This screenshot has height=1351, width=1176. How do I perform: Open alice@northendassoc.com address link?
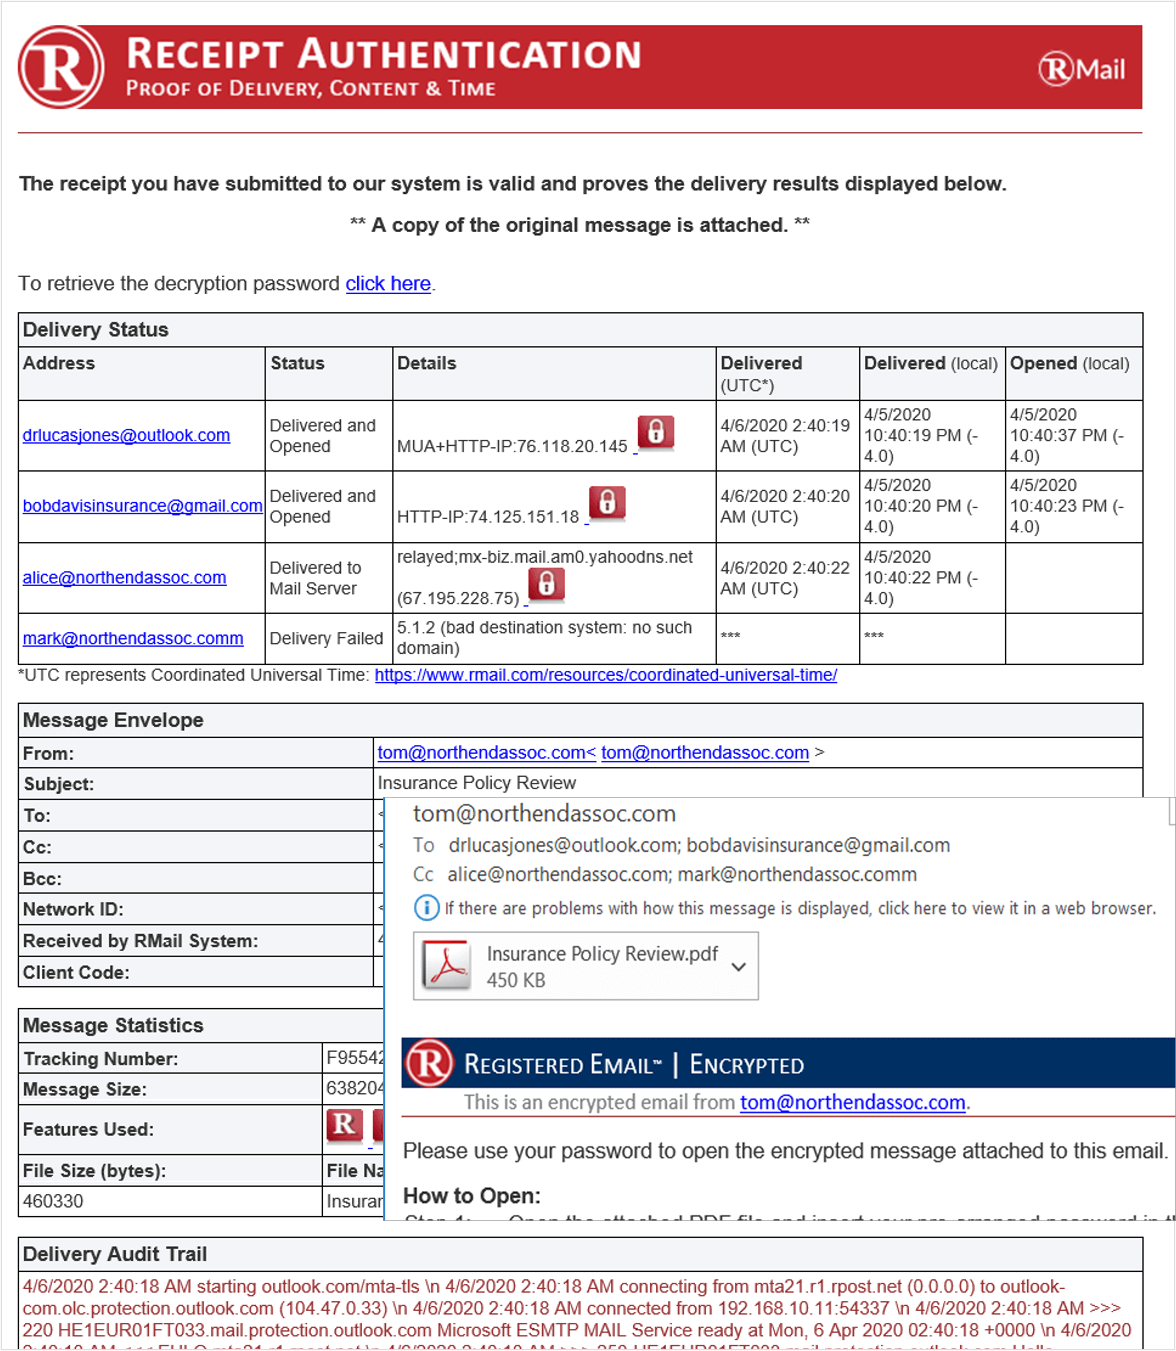tap(124, 578)
